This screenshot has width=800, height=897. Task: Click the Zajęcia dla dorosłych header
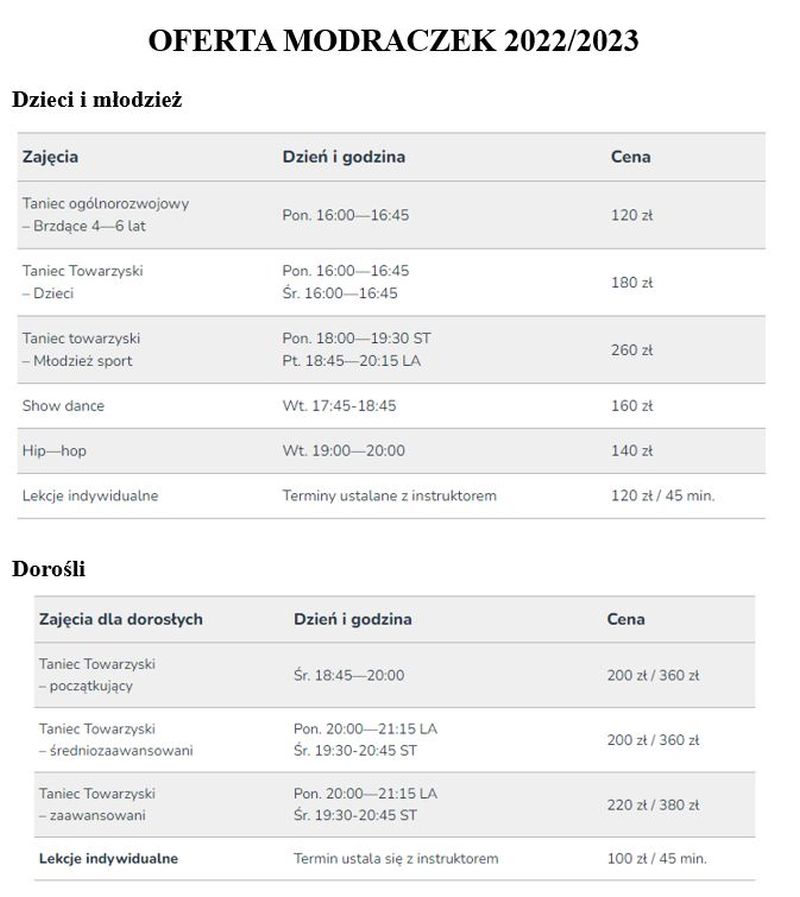tap(121, 620)
